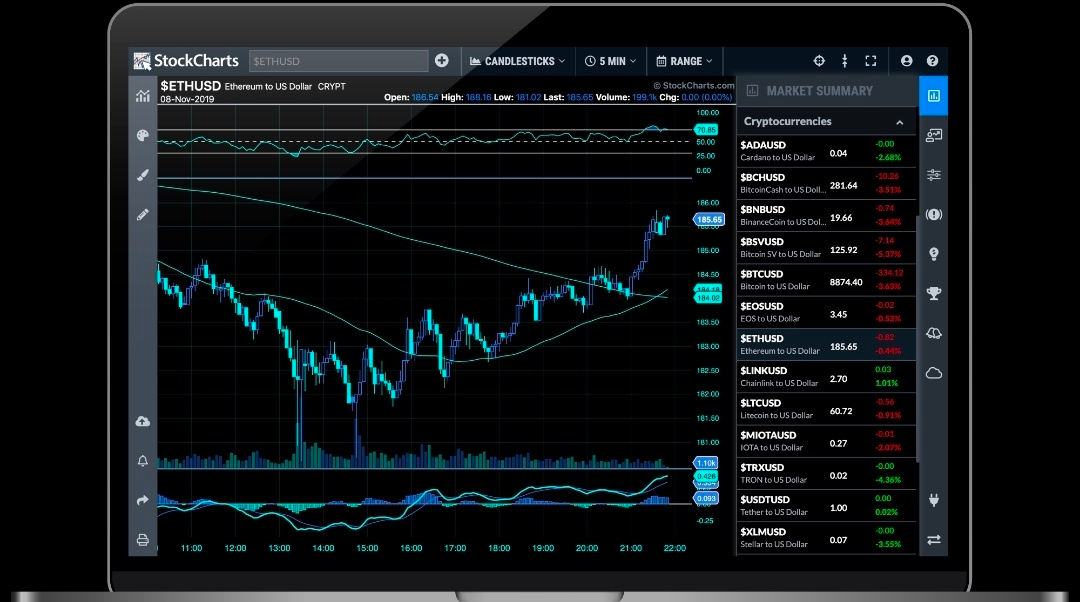This screenshot has width=1080, height=602.
Task: Toggle the chart settings sliders panel
Action: [933, 175]
